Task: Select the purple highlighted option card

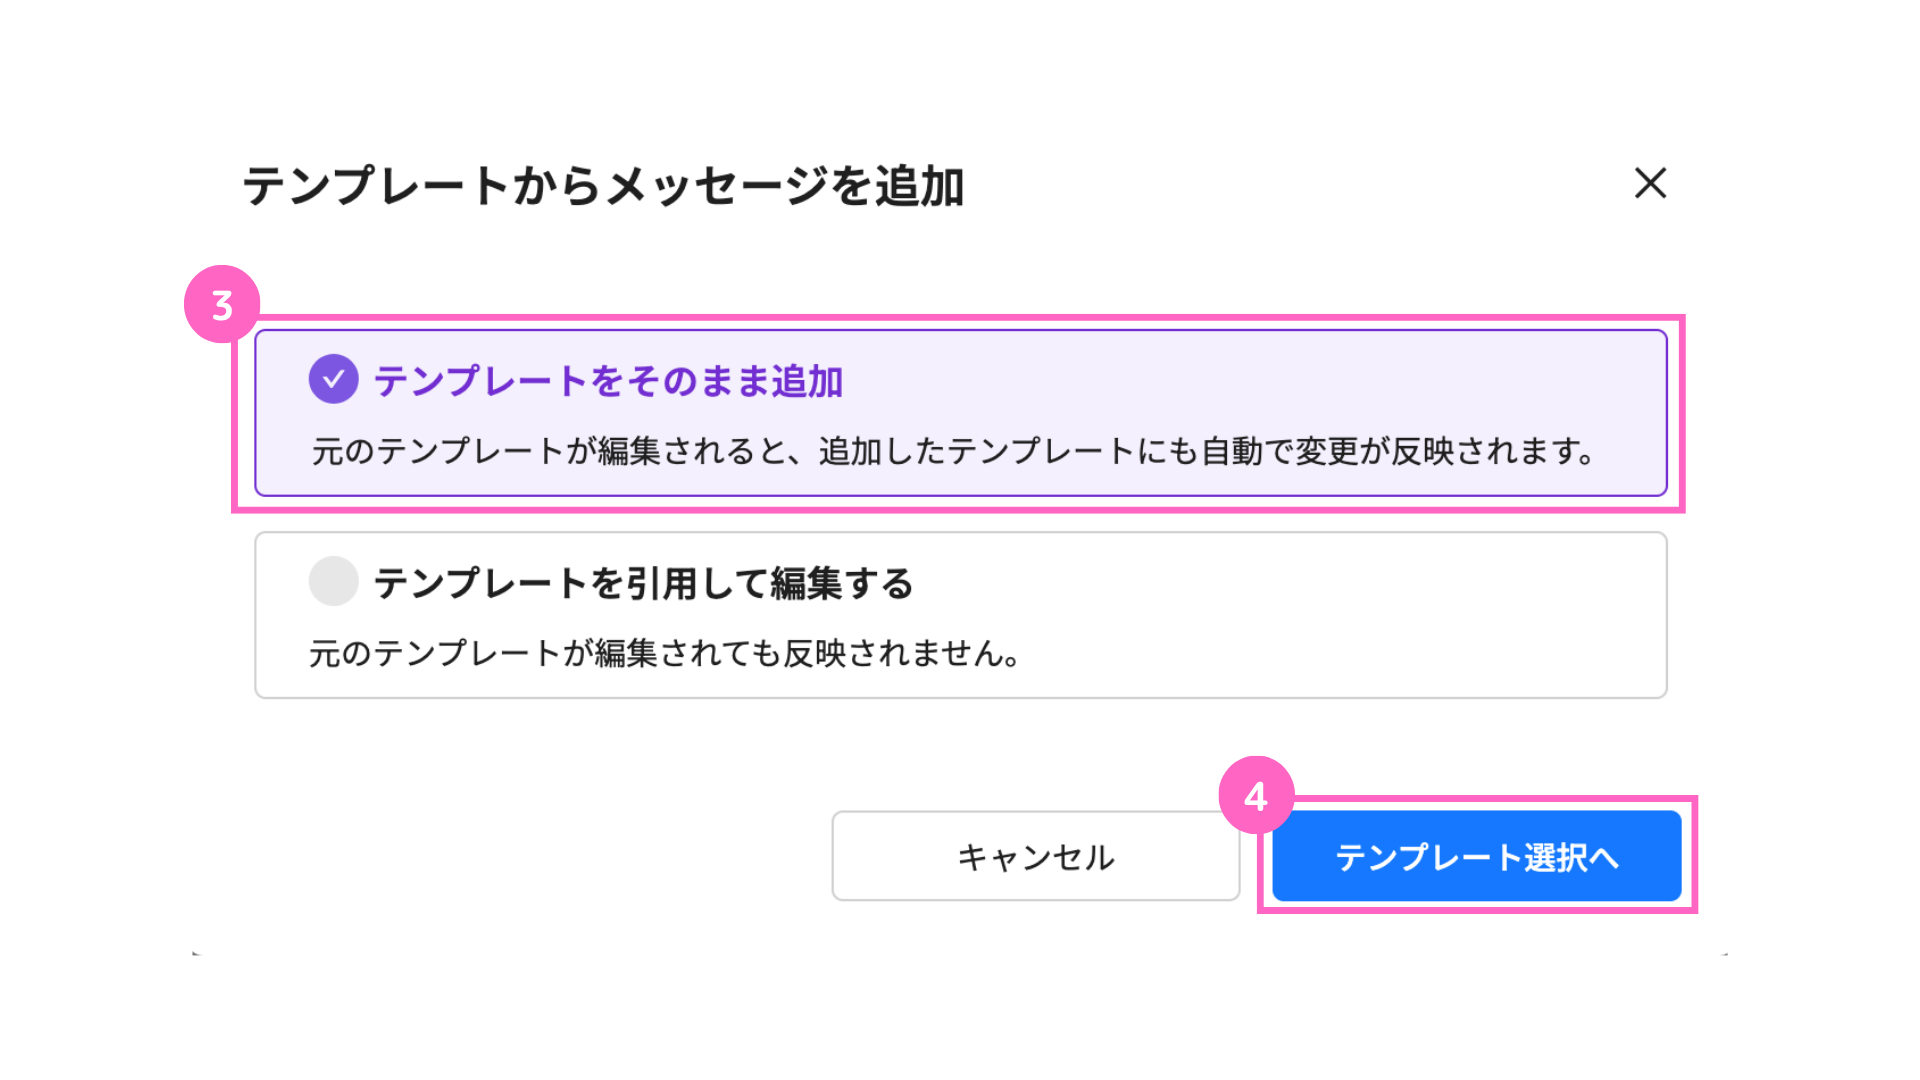Action: [961, 413]
